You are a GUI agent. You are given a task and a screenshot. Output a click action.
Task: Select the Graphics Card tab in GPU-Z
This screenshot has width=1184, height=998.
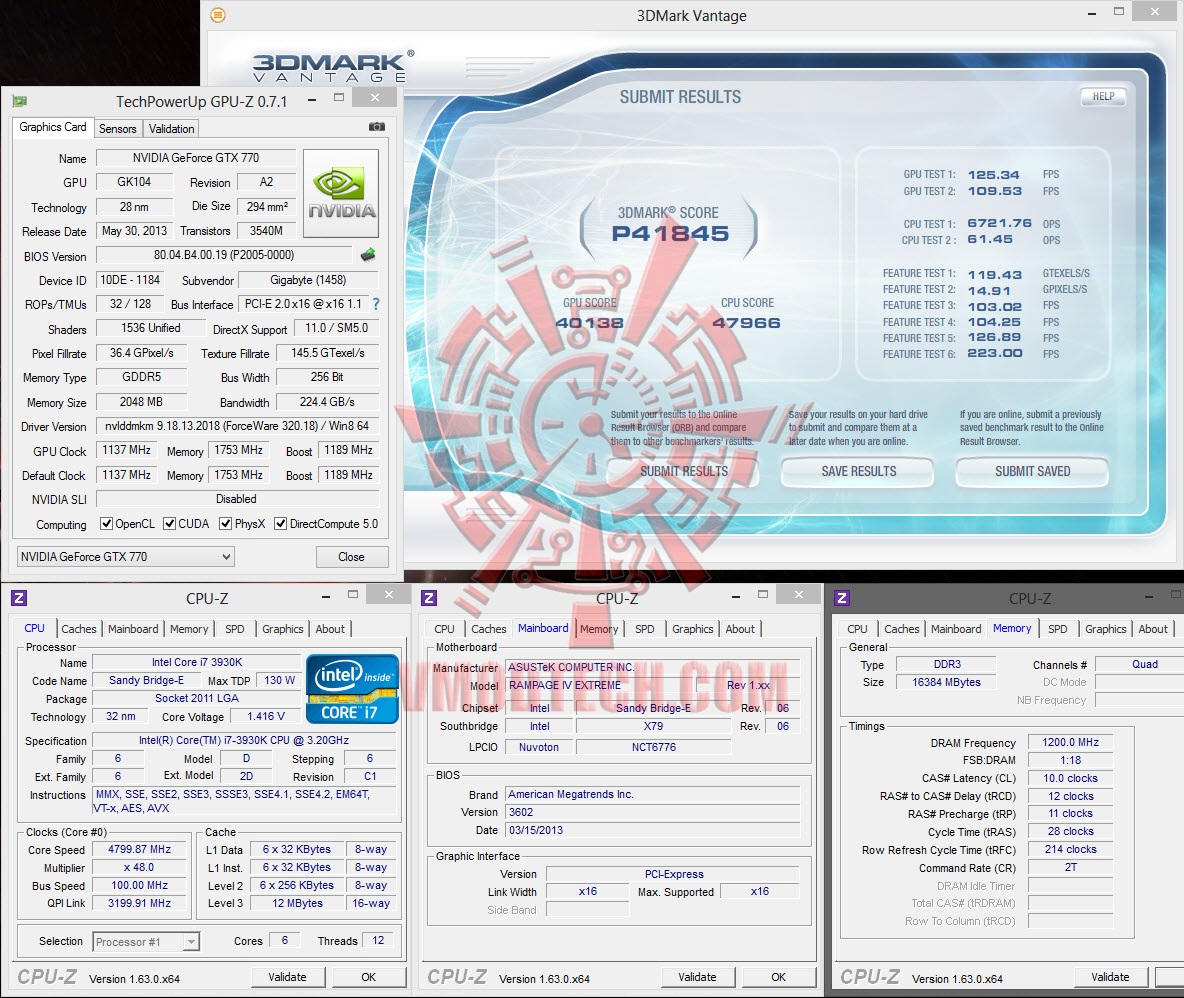53,127
